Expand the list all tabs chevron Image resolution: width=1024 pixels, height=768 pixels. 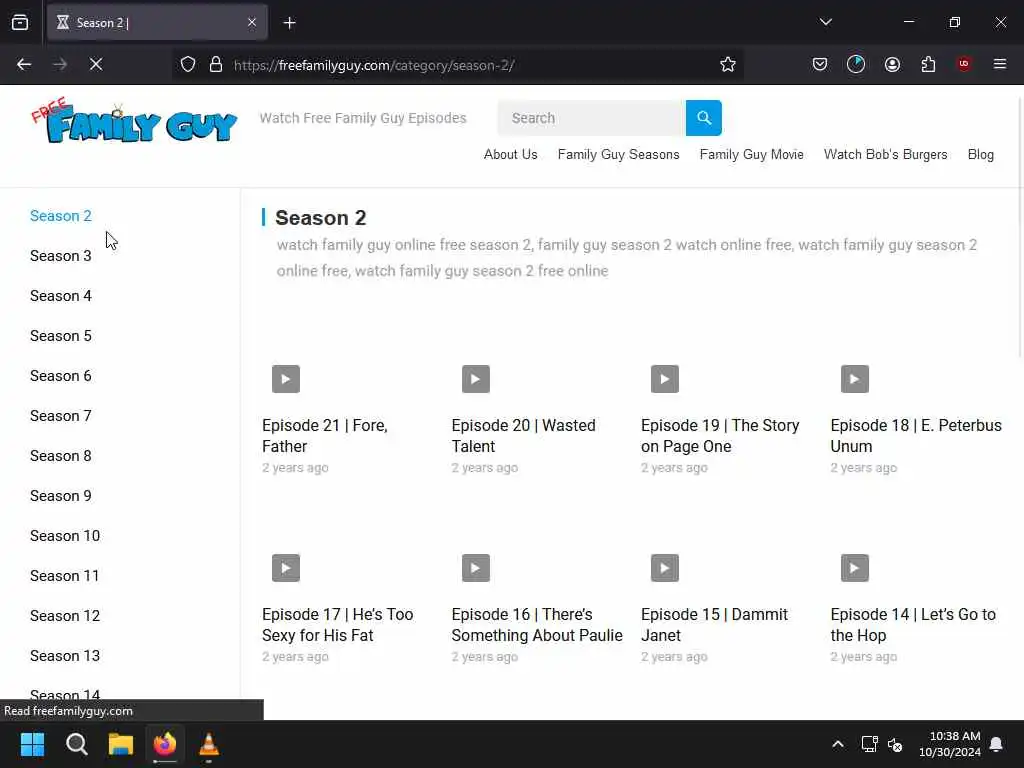pos(825,22)
